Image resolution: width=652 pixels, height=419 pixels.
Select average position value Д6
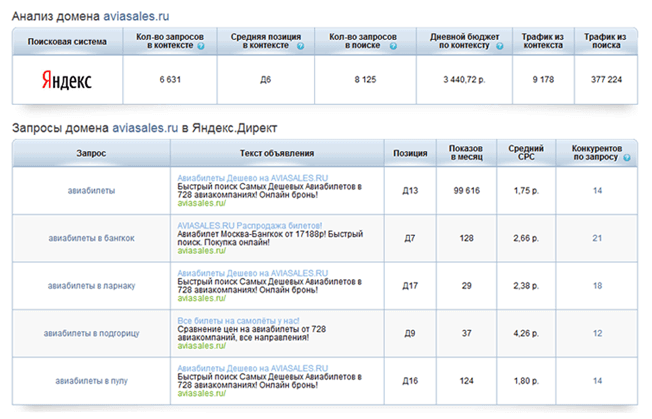(265, 79)
